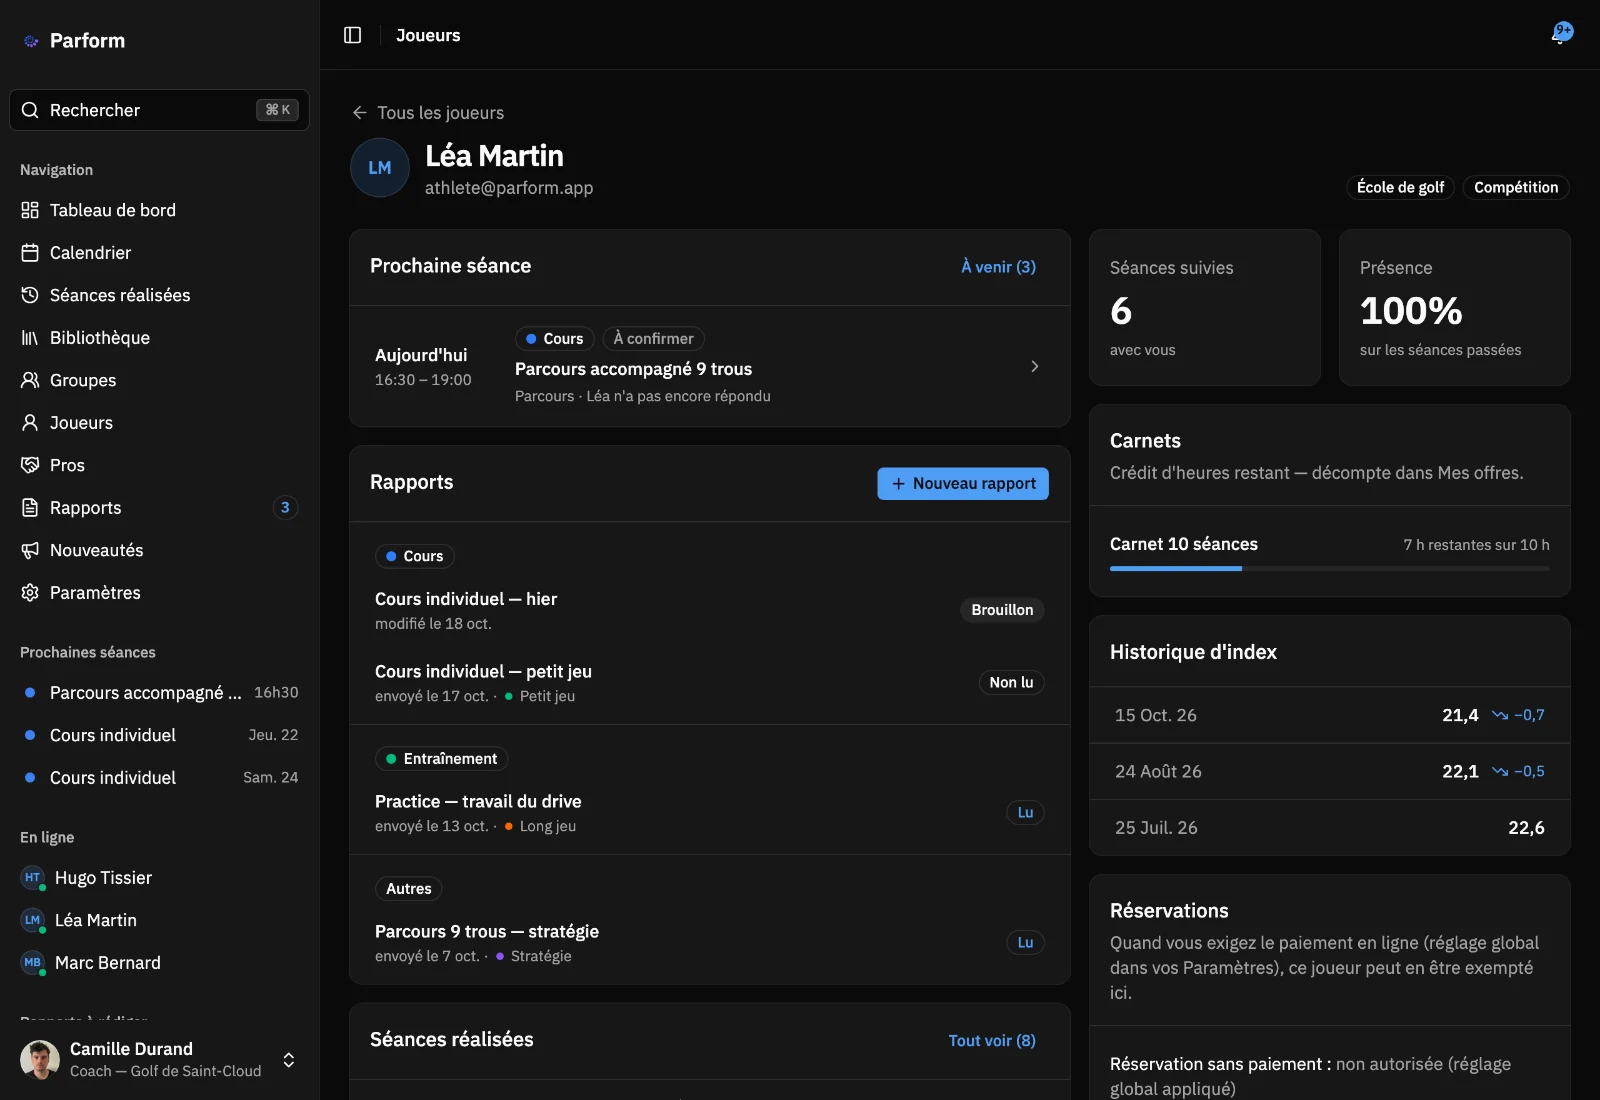Image resolution: width=1600 pixels, height=1100 pixels.
Task: Open the Cours individuel — petit jeu report
Action: [710, 683]
